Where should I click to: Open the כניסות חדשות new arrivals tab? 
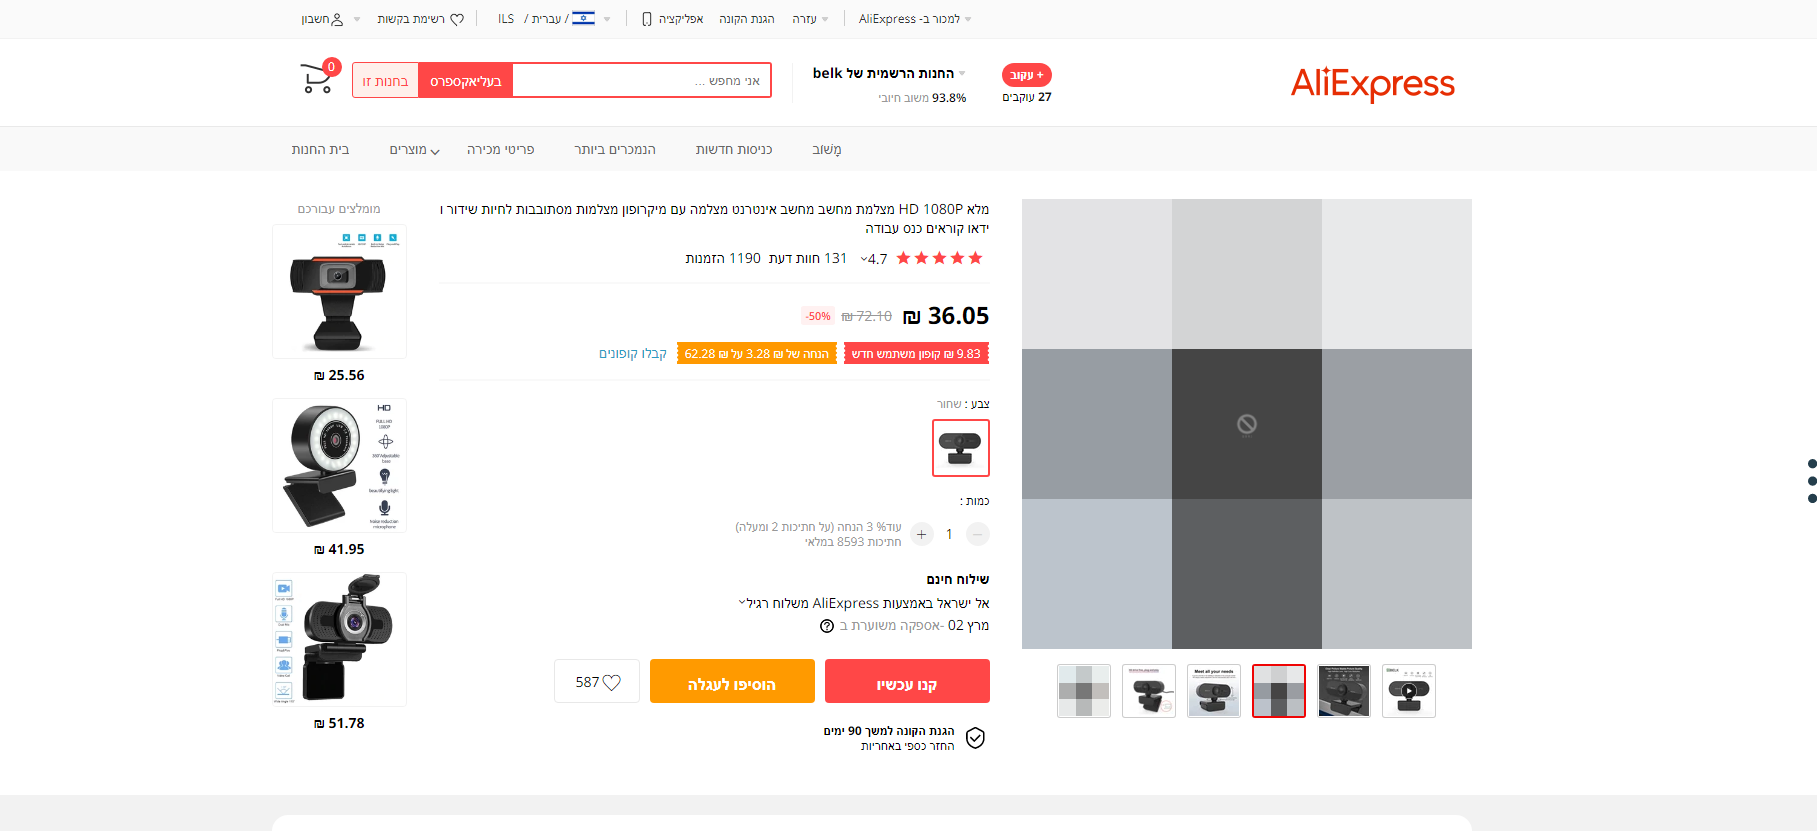(734, 149)
